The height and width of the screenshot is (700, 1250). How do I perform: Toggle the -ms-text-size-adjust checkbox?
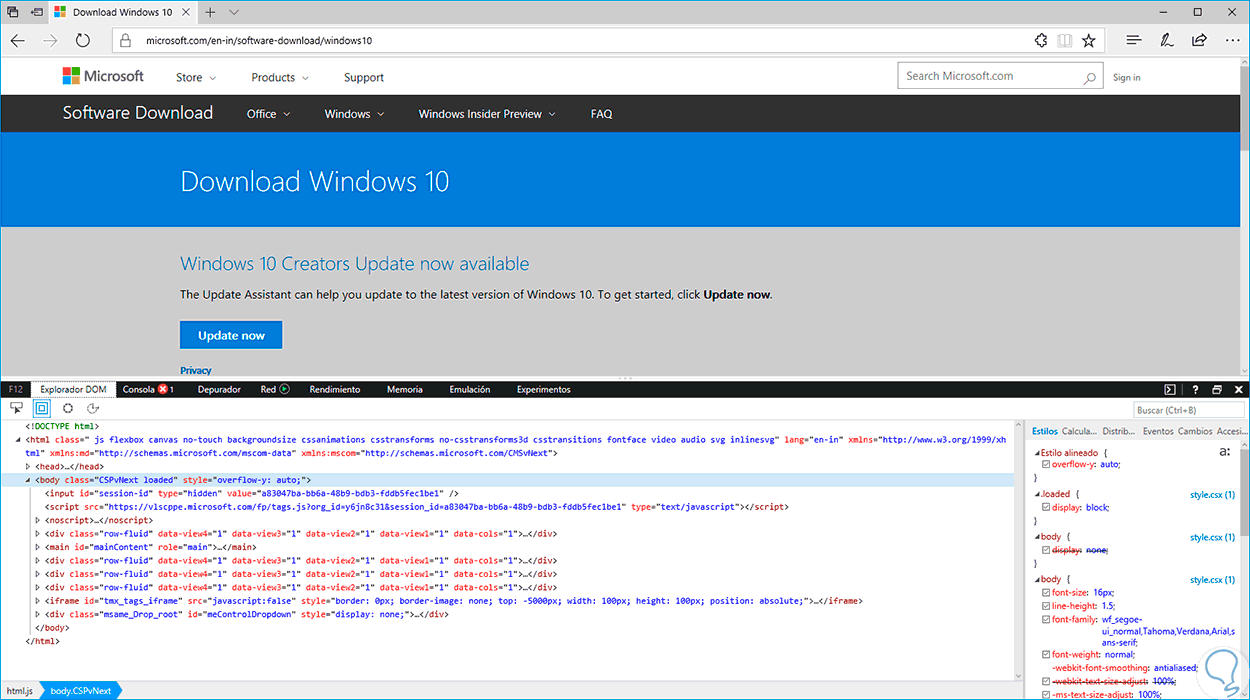[1046, 694]
